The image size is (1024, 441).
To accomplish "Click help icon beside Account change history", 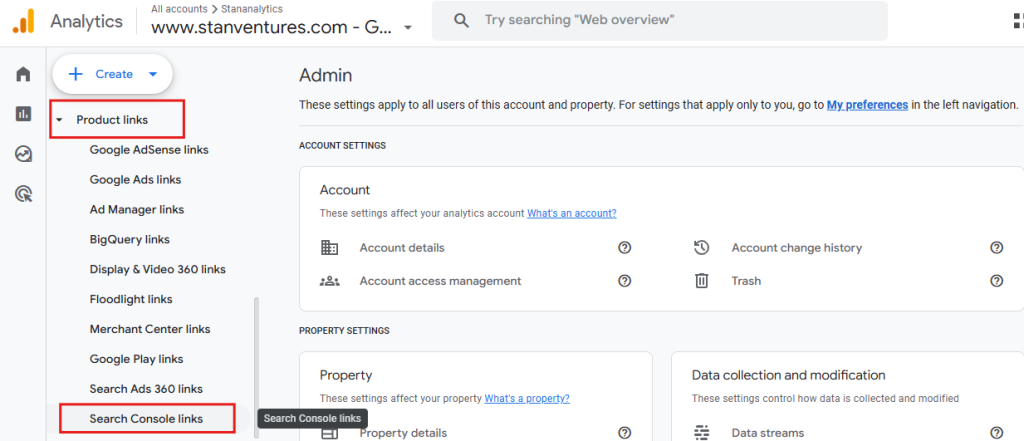I will tap(996, 248).
